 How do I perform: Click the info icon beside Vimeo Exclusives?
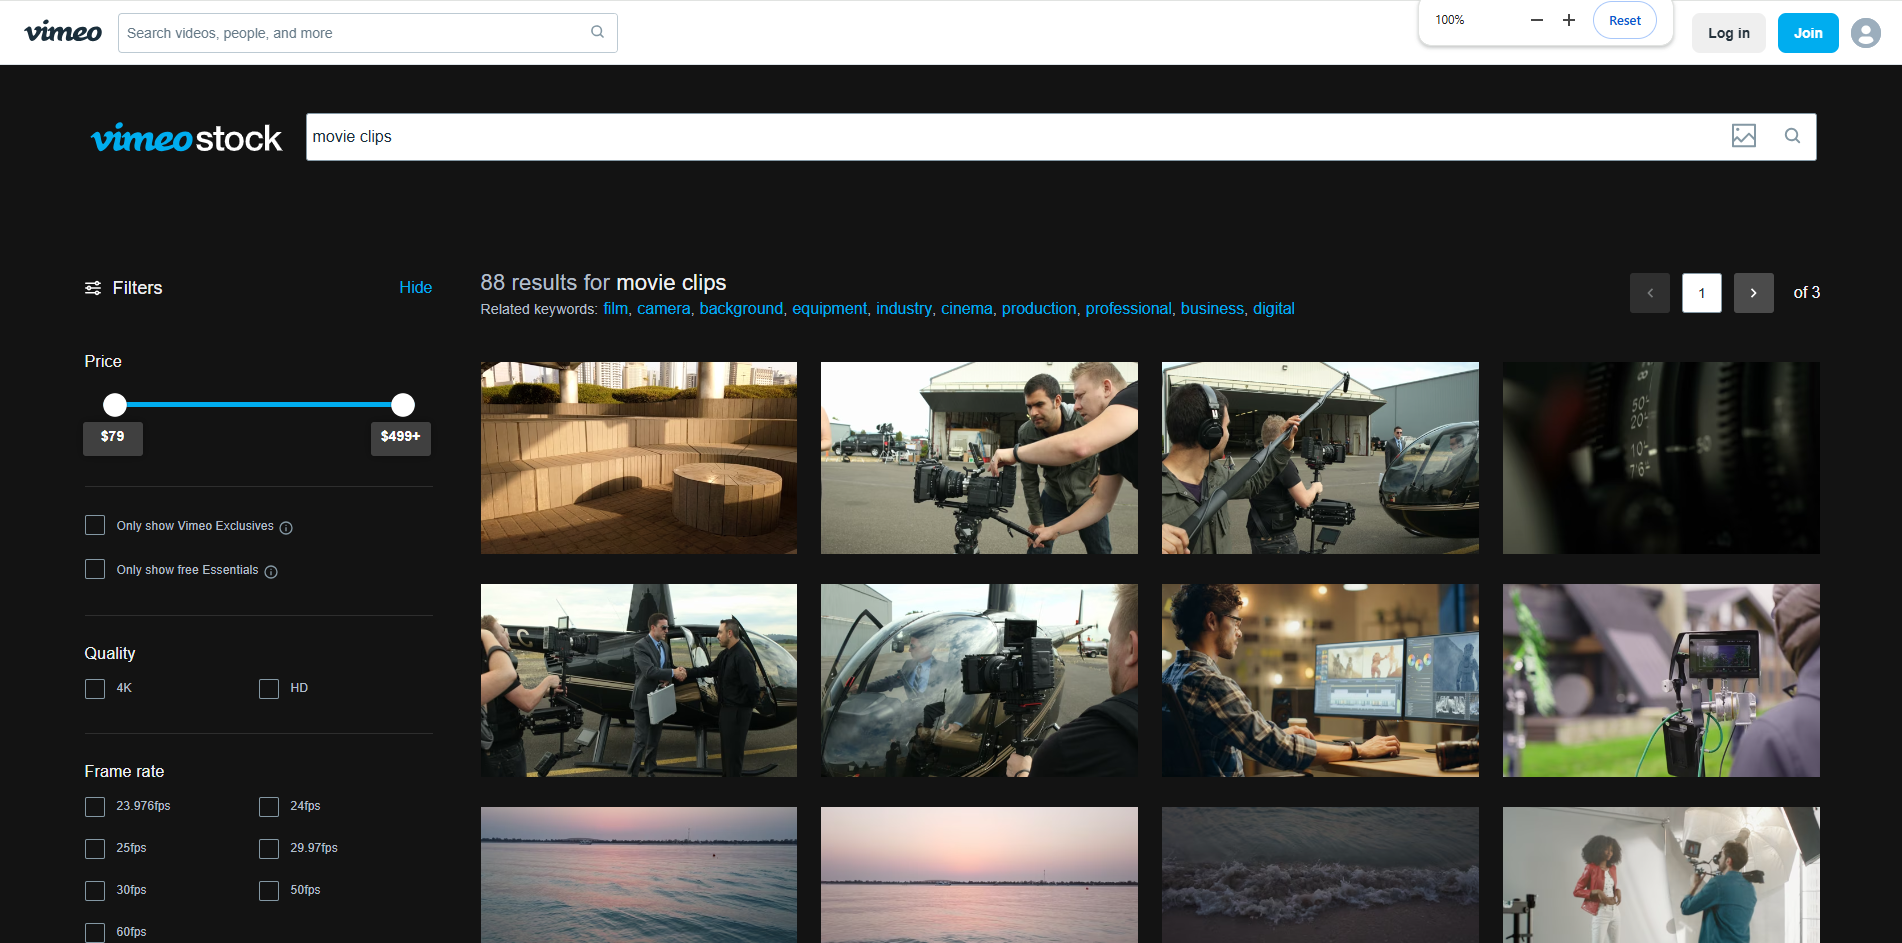(287, 528)
